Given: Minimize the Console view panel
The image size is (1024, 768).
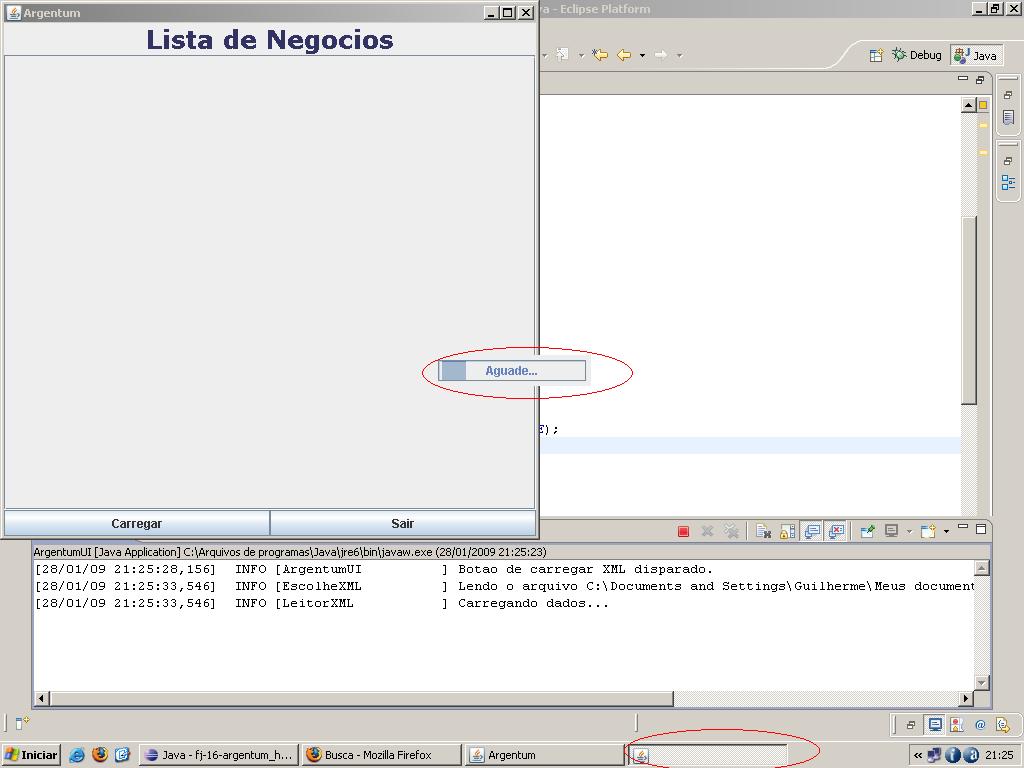Looking at the screenshot, I should click(x=963, y=526).
